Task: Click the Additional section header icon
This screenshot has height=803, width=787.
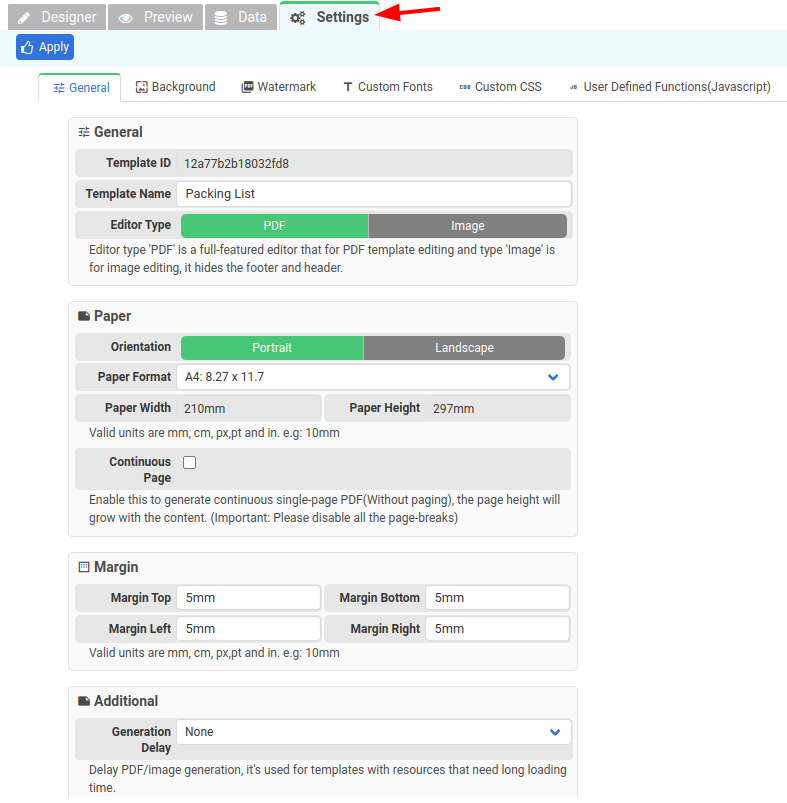Action: click(84, 701)
